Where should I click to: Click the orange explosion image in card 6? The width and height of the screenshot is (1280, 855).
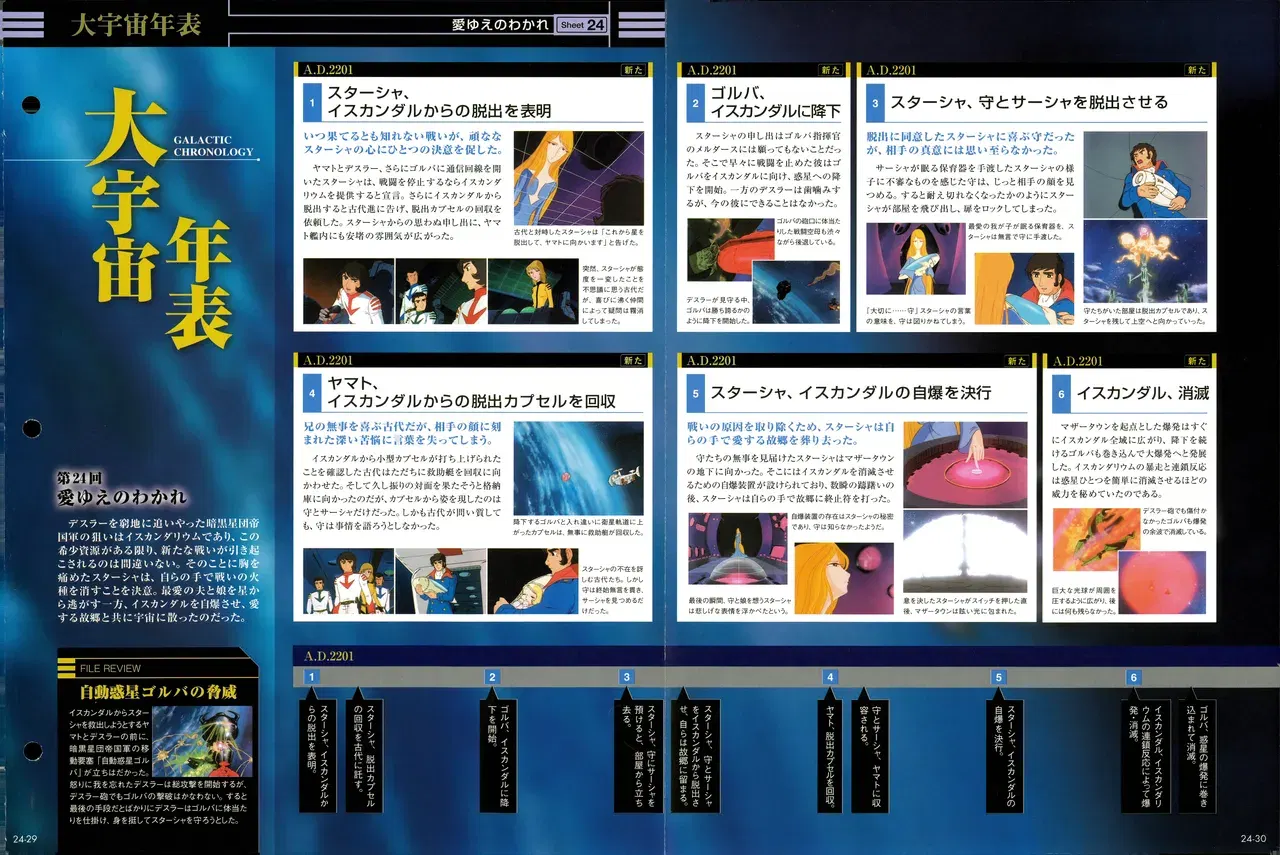(x=1096, y=539)
